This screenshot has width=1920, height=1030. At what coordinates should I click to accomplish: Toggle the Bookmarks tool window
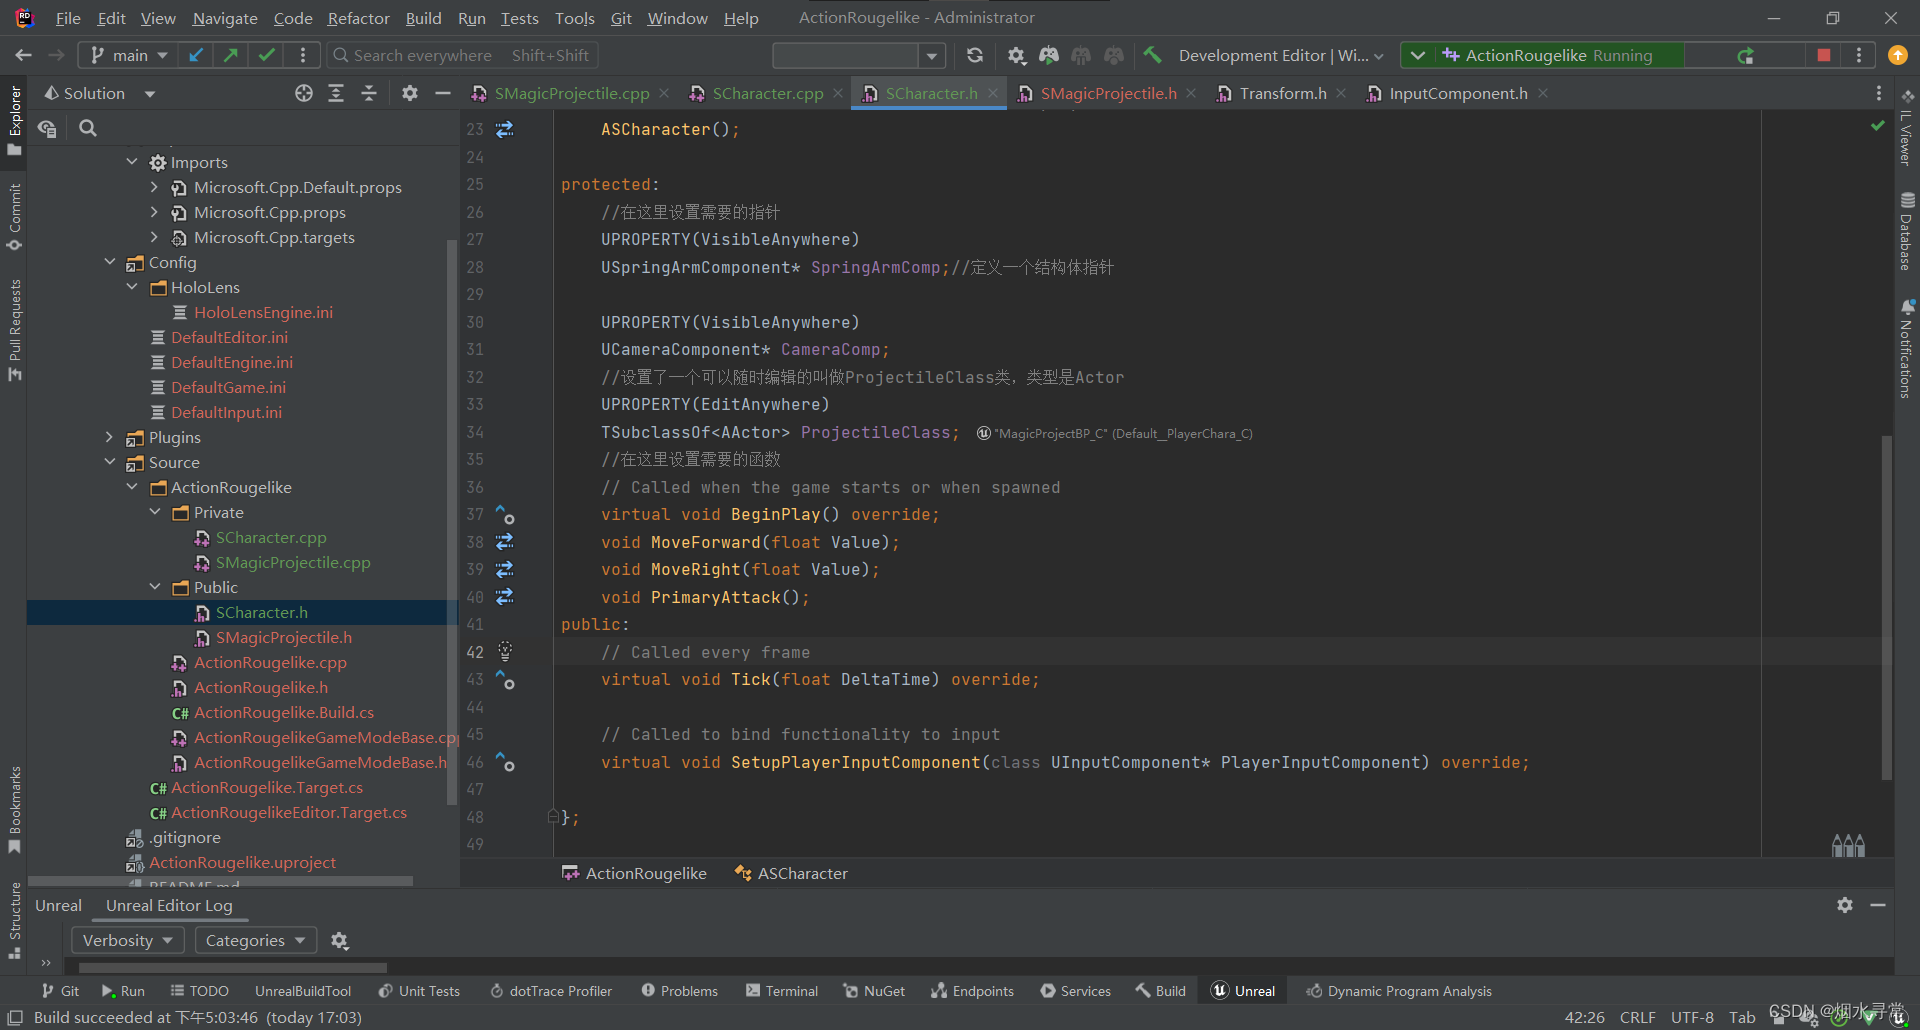point(14,805)
